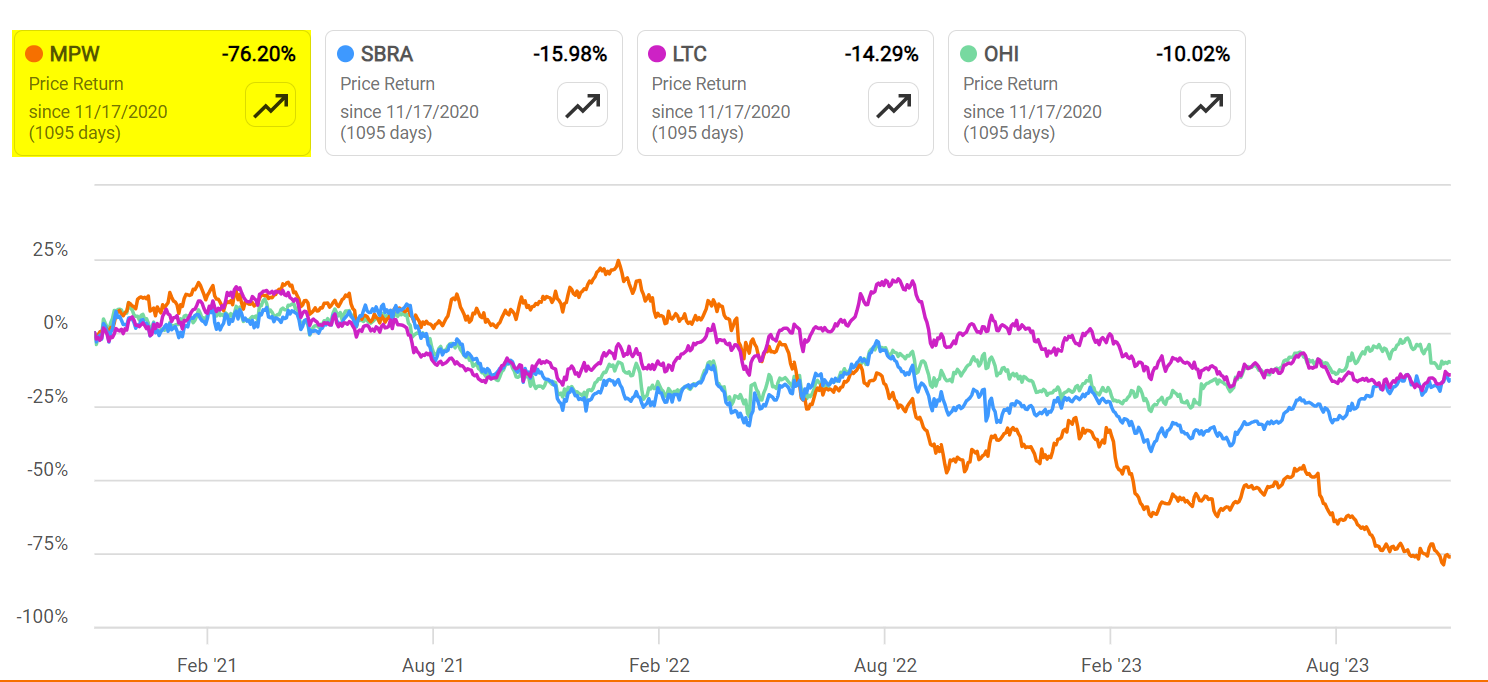Click the trend chart icon in MPW card
Viewport: 1488px width, 682px height.
tap(270, 104)
